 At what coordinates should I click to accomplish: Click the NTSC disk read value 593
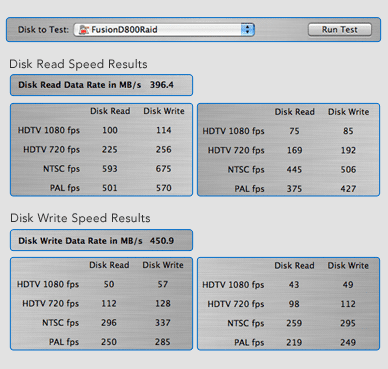110,169
